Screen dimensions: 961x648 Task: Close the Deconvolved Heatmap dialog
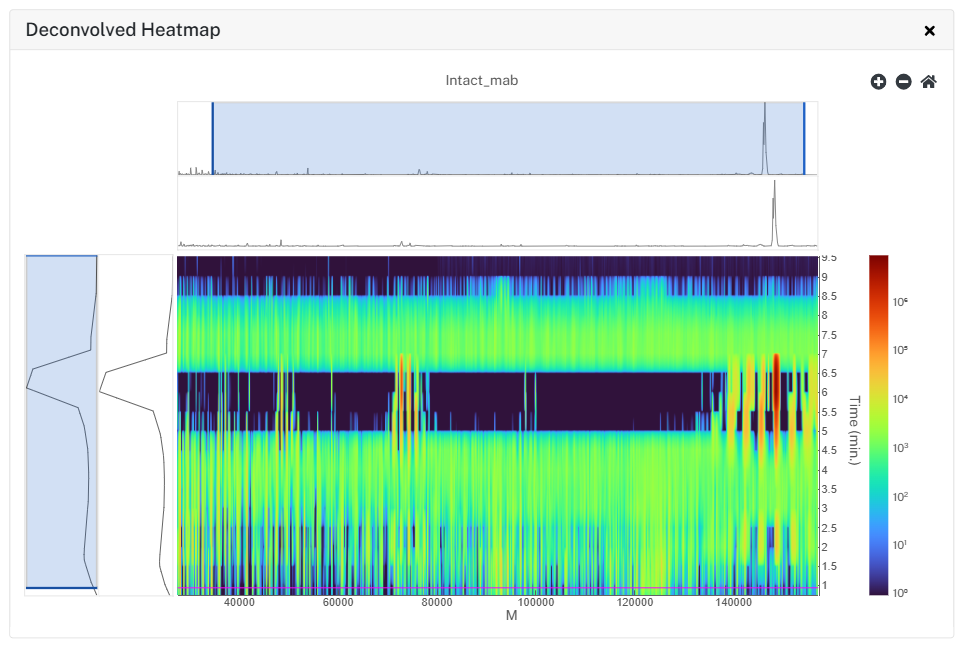coord(930,31)
